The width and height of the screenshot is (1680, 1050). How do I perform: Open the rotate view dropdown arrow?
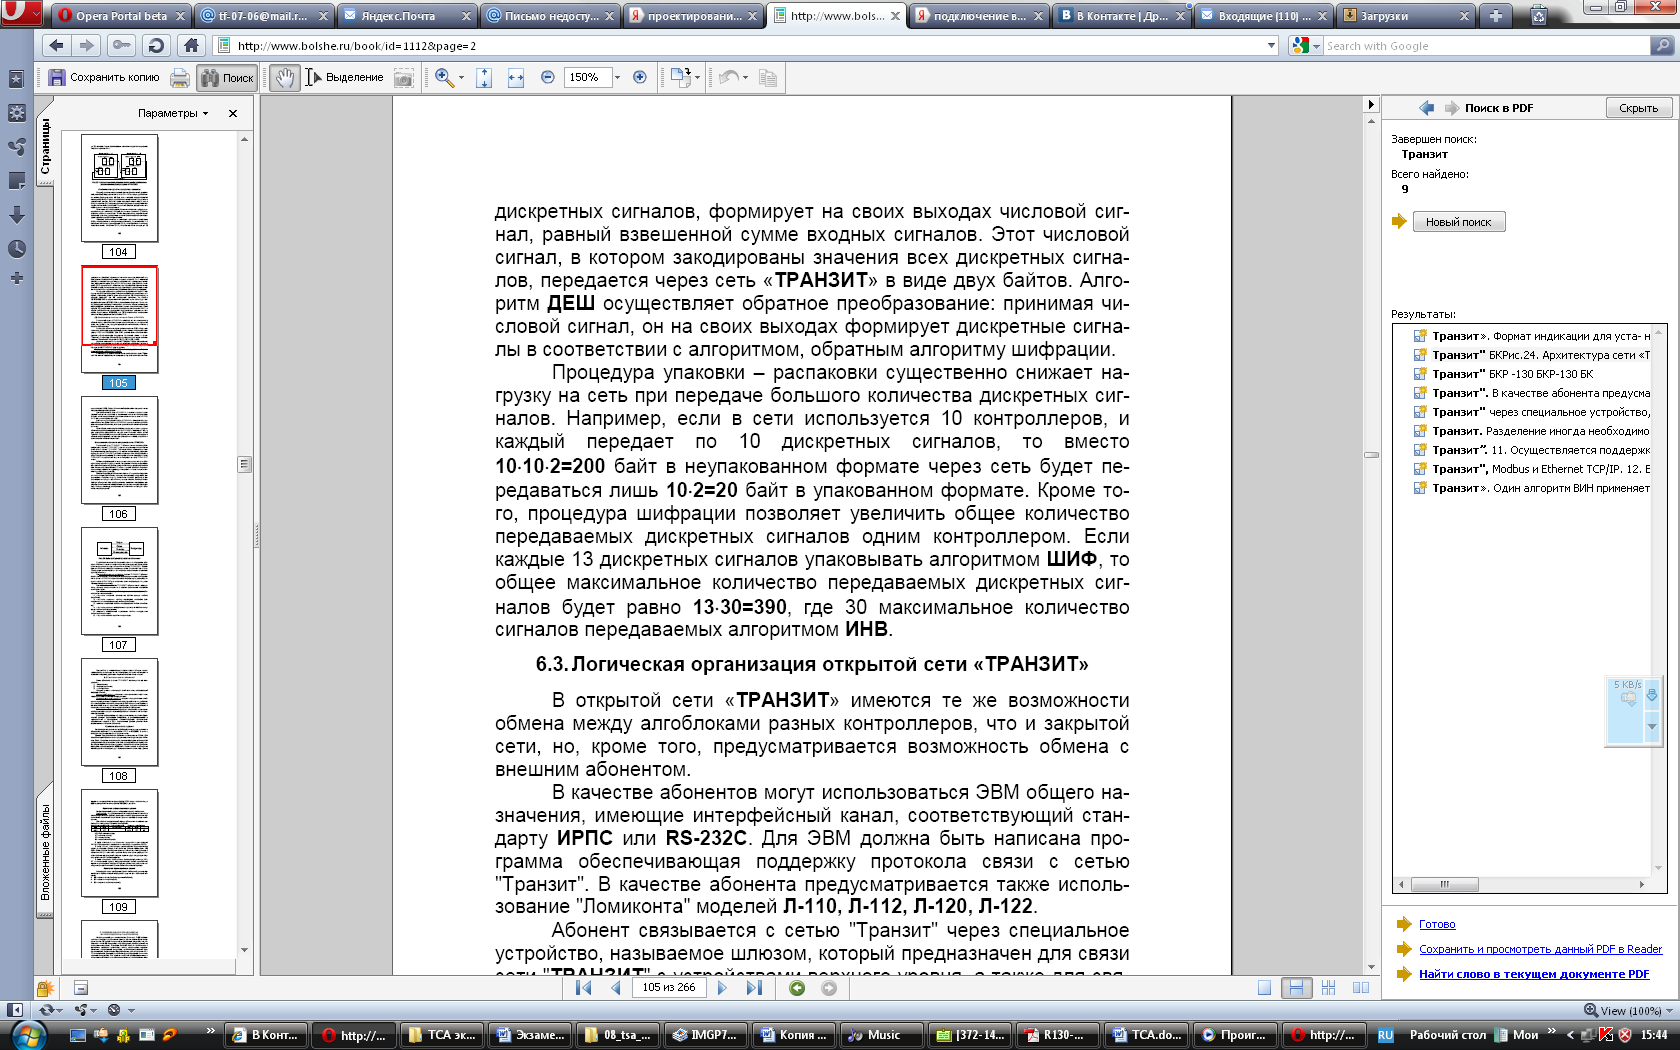click(698, 77)
